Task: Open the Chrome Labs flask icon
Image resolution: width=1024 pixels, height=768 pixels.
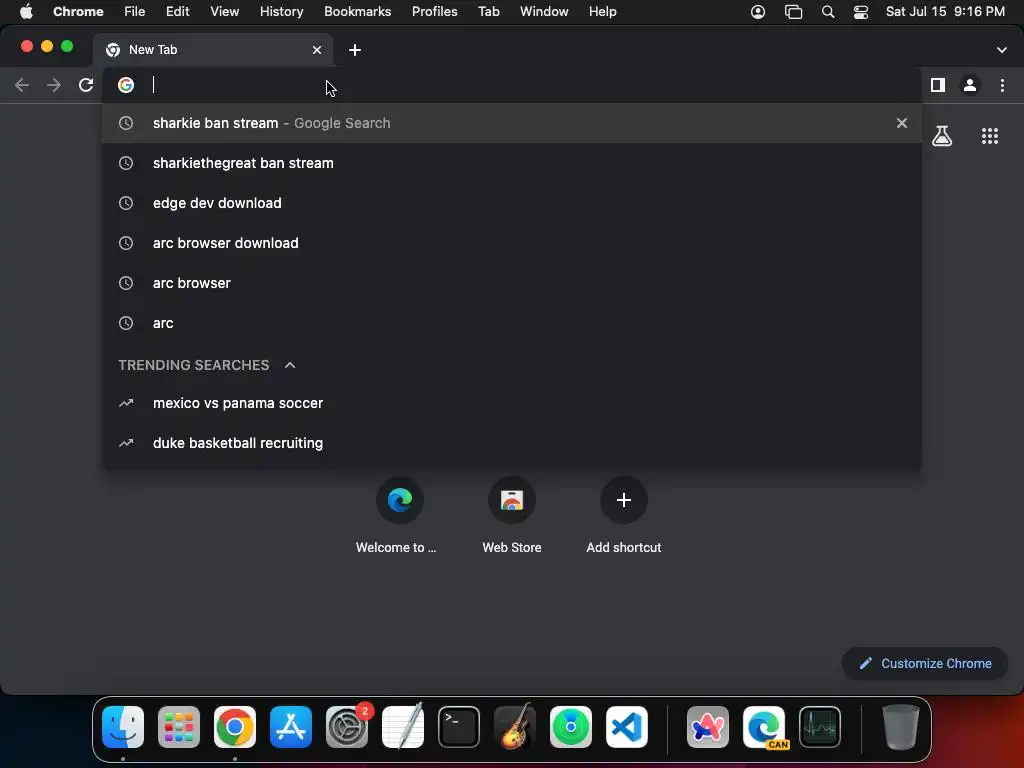Action: [942, 136]
